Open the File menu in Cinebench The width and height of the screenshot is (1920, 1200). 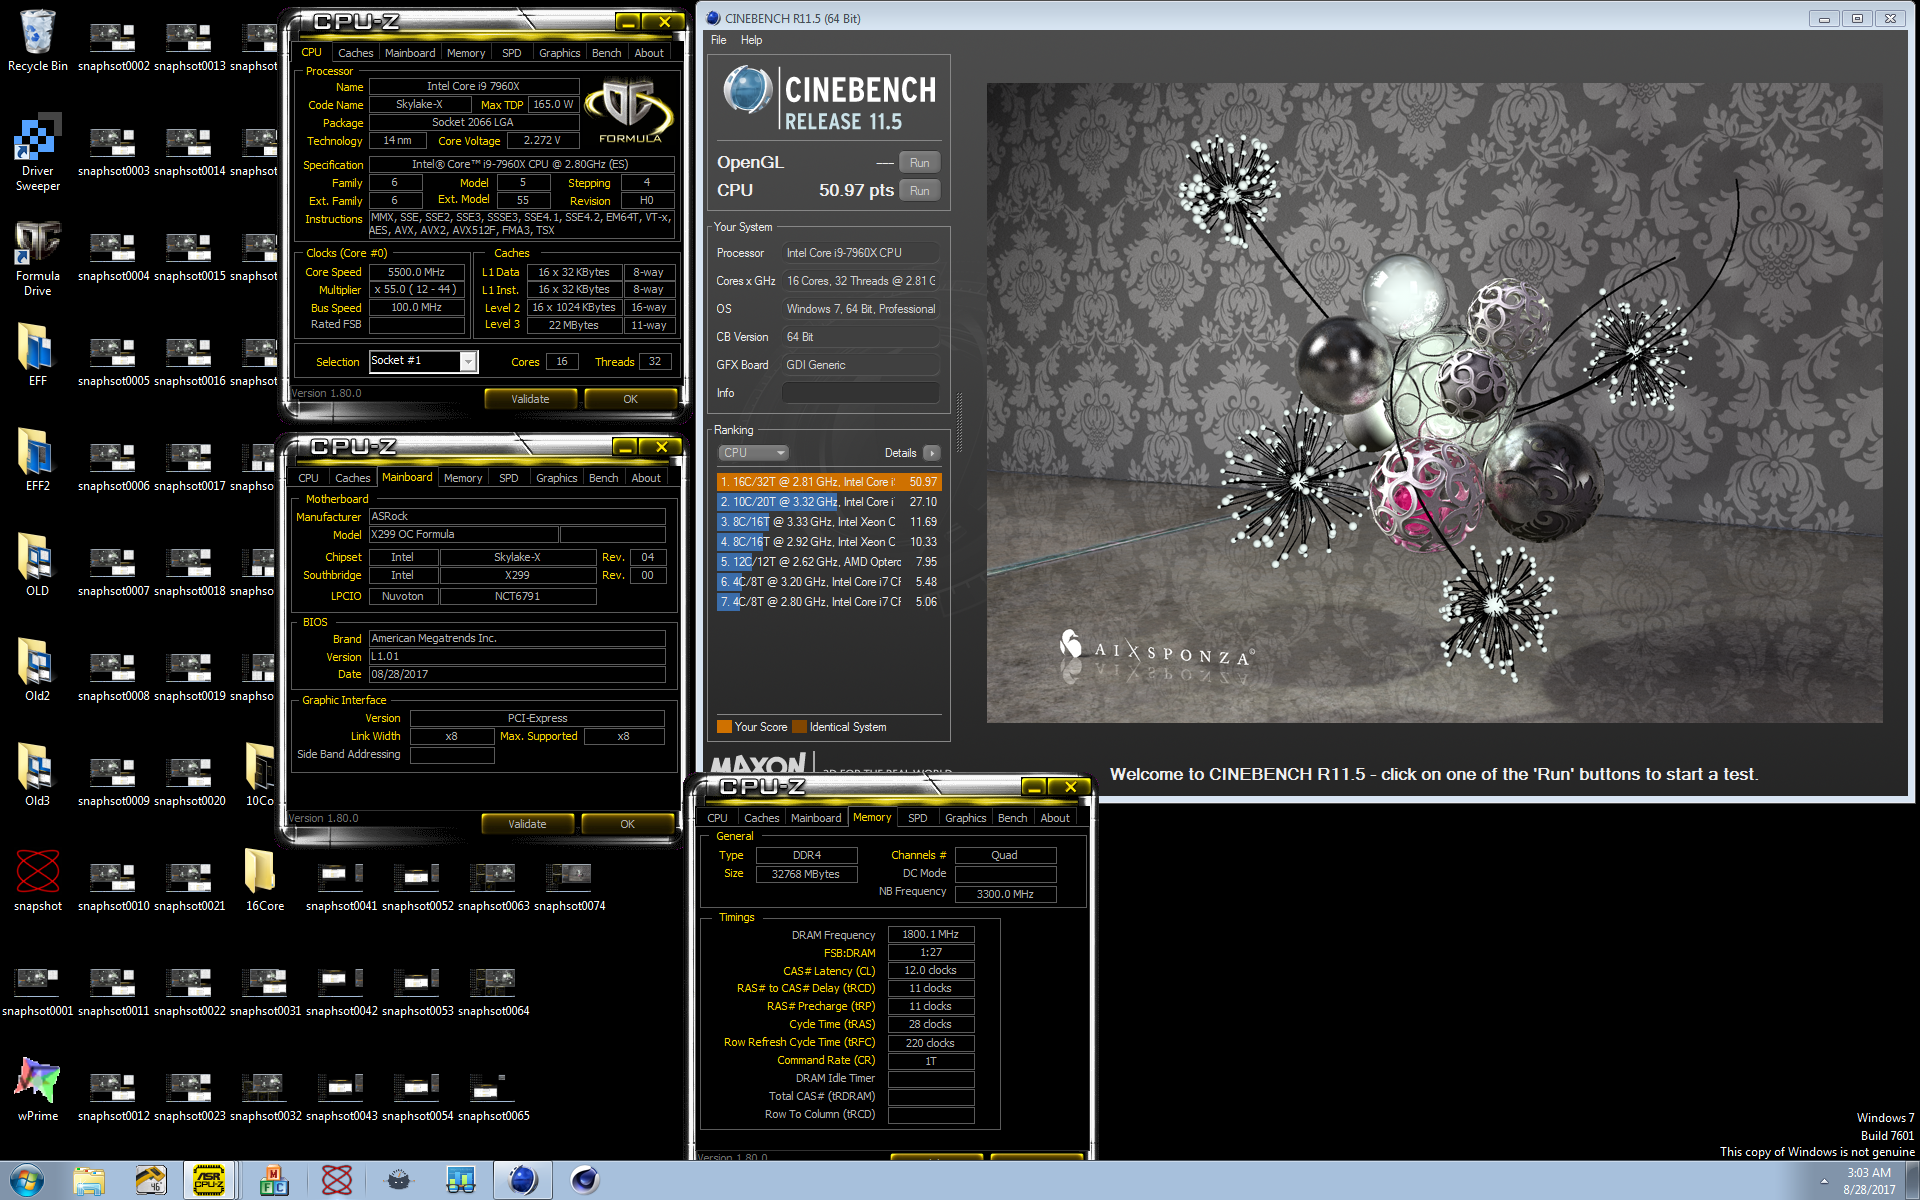tap(719, 40)
